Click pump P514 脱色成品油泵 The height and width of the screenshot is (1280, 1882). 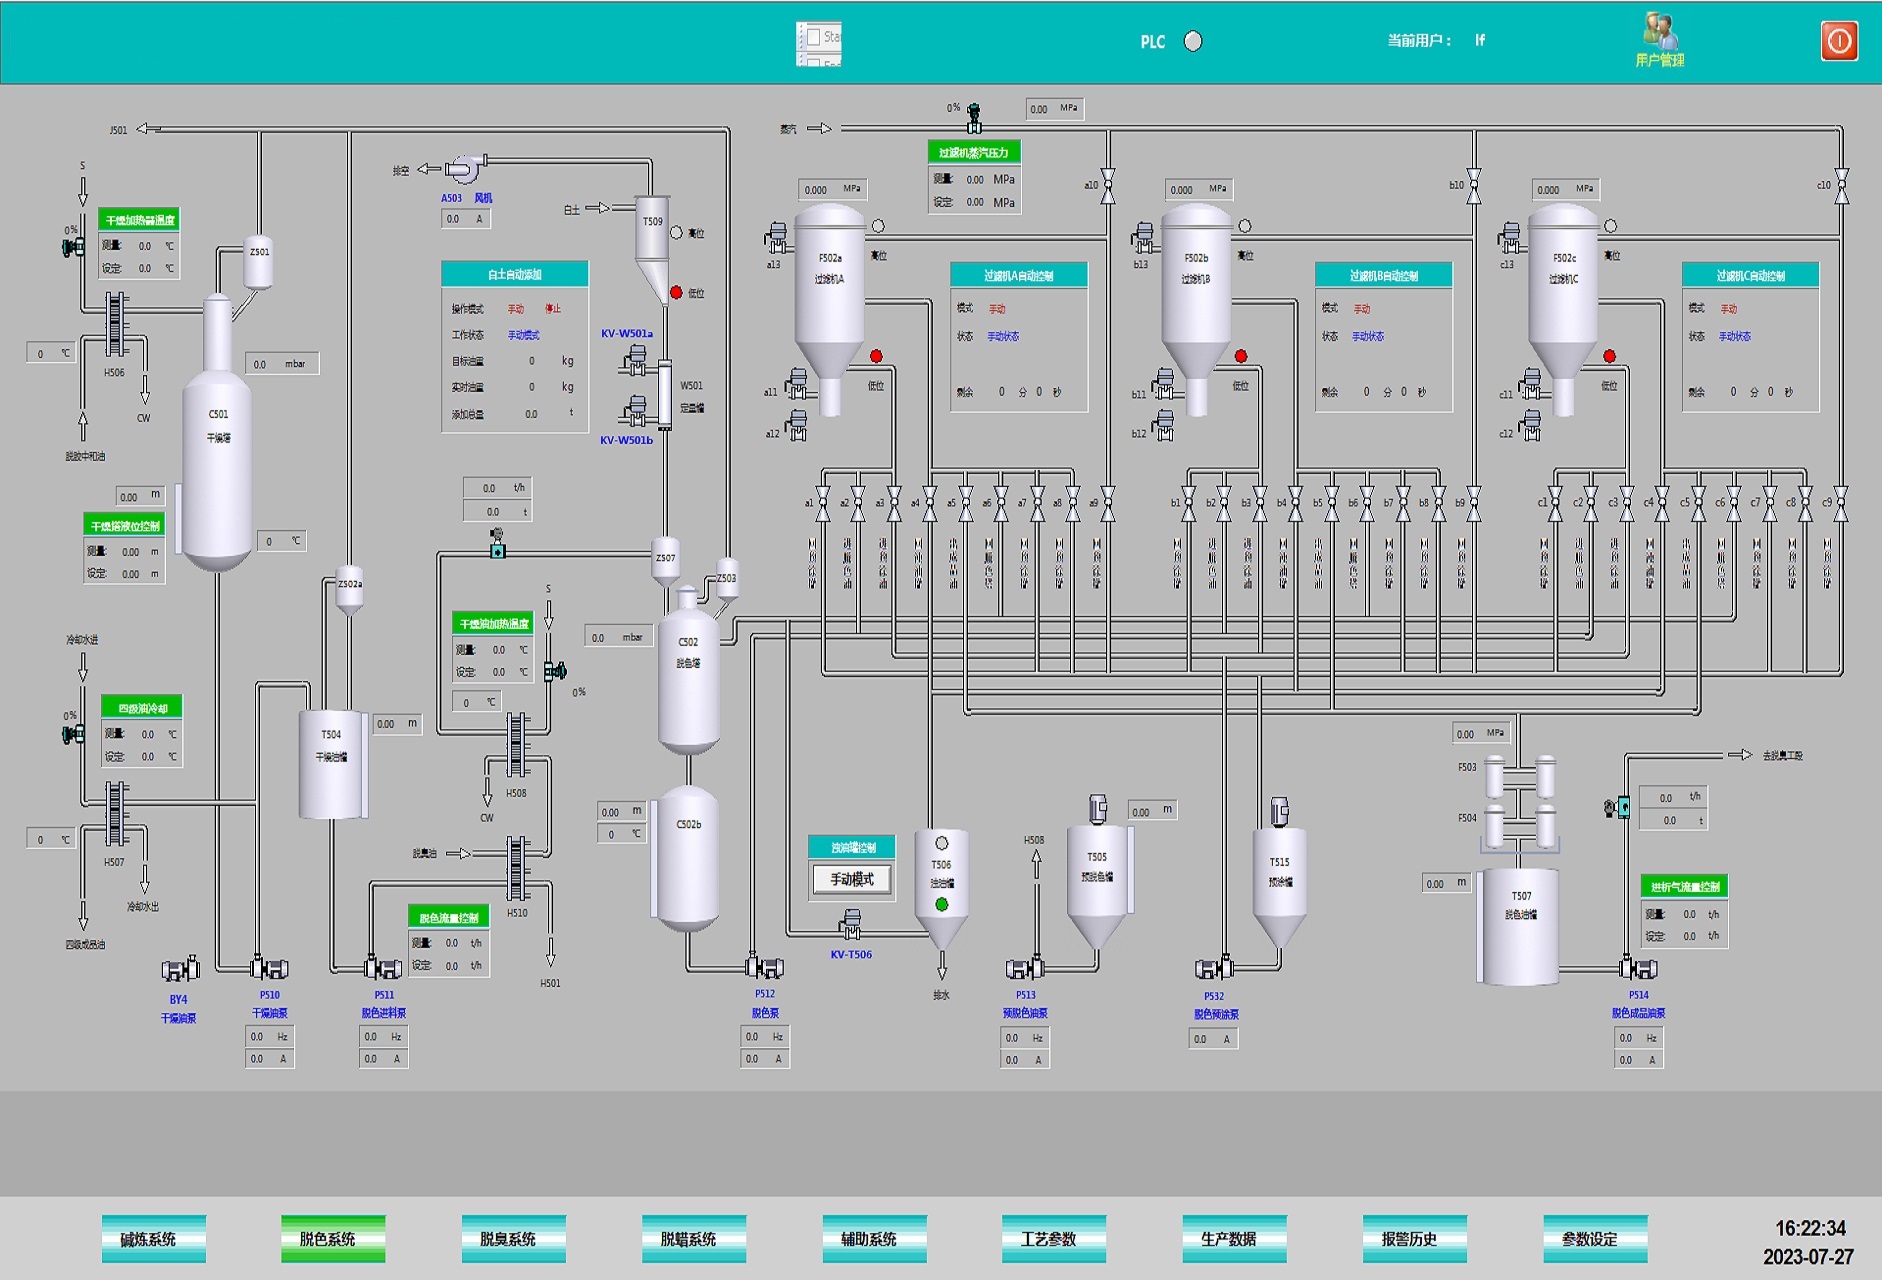coord(1638,968)
